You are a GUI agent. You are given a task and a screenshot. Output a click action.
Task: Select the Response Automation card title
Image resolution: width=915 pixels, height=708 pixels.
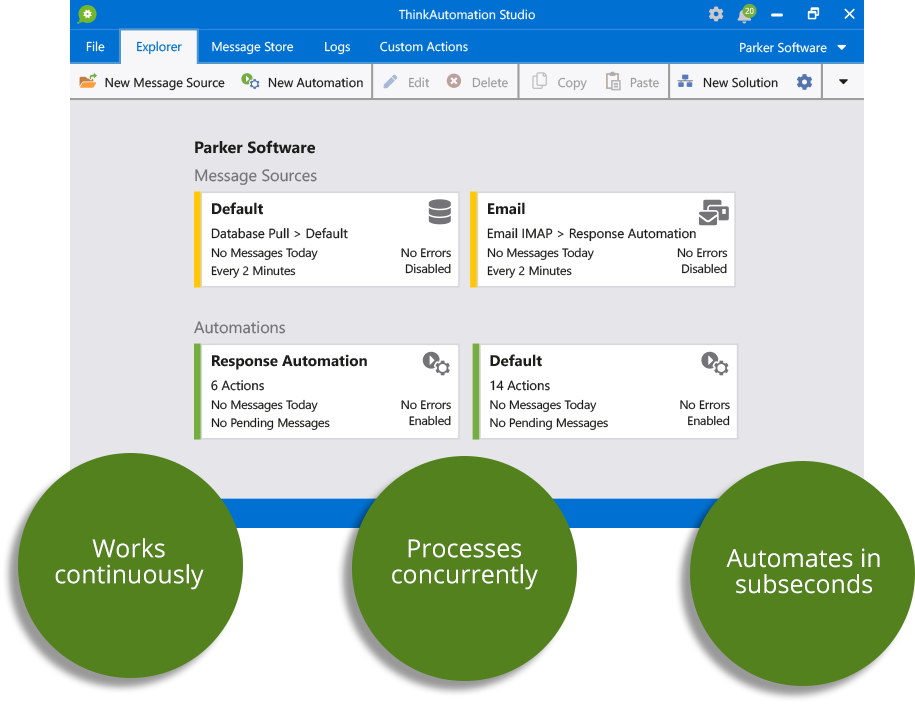pos(289,361)
